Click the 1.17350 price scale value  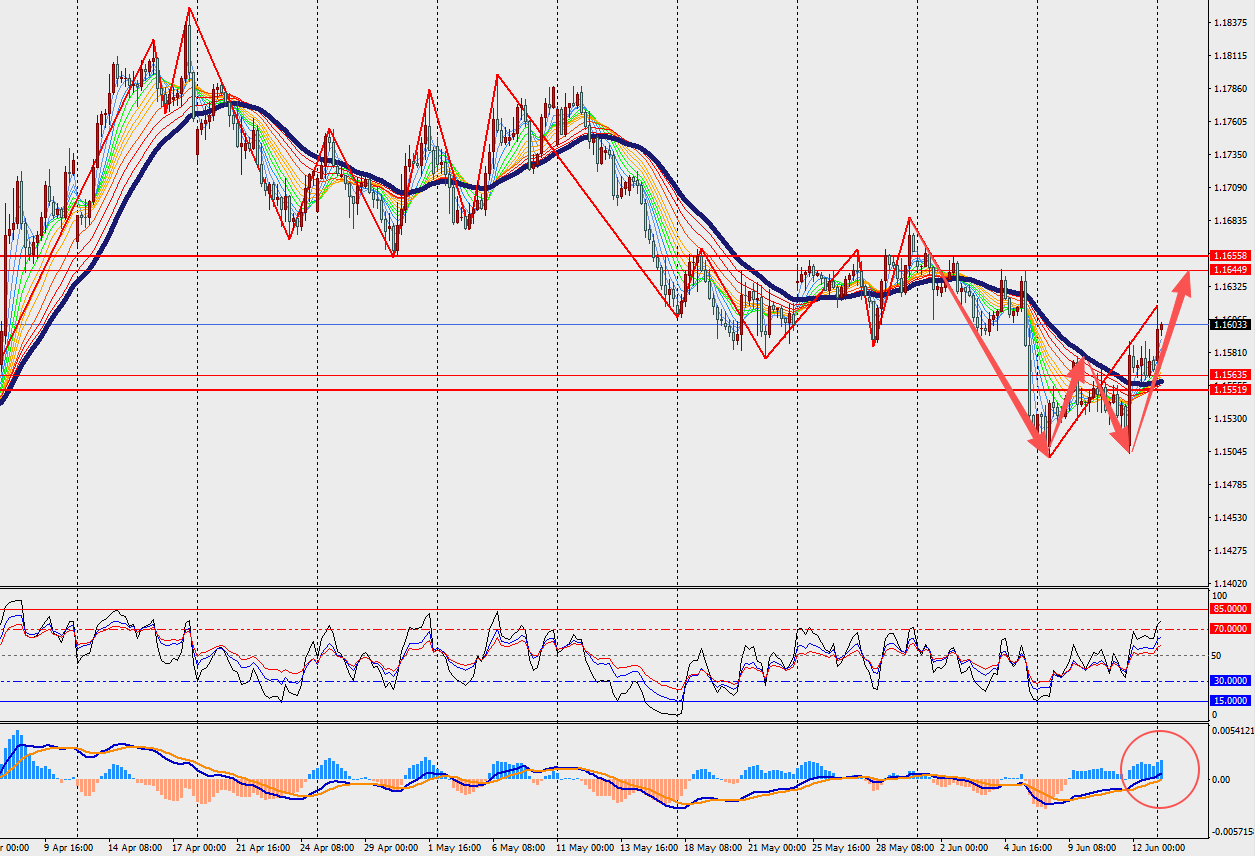[1229, 154]
